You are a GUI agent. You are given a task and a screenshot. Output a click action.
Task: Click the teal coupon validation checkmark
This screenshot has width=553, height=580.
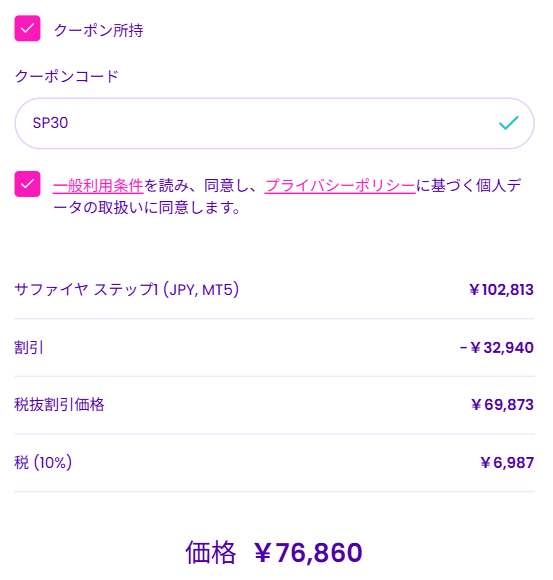pos(509,123)
